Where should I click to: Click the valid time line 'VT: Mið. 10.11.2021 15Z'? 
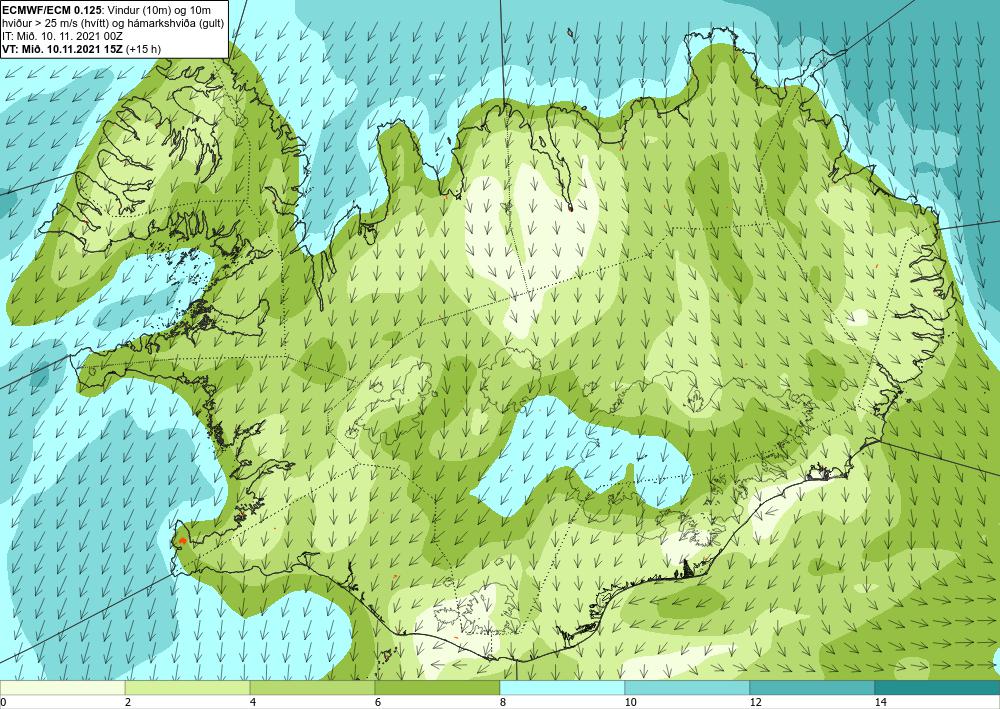pos(62,50)
